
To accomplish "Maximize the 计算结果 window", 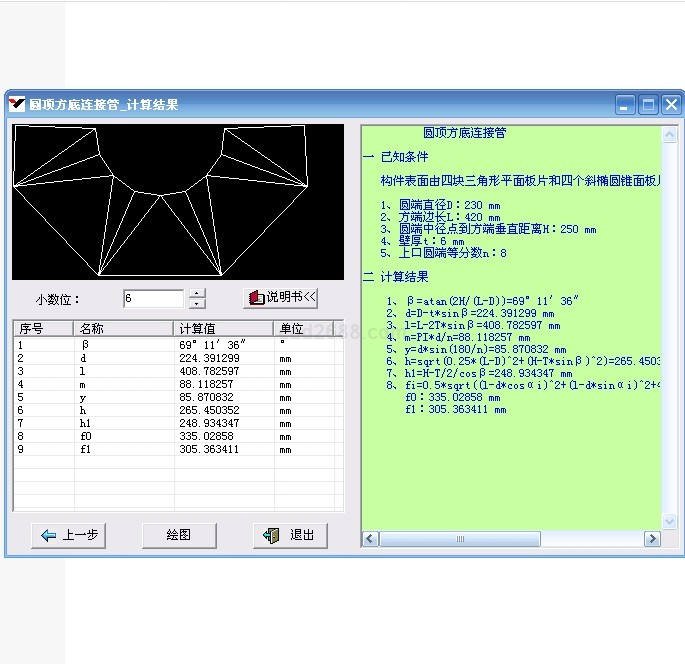I will [648, 104].
